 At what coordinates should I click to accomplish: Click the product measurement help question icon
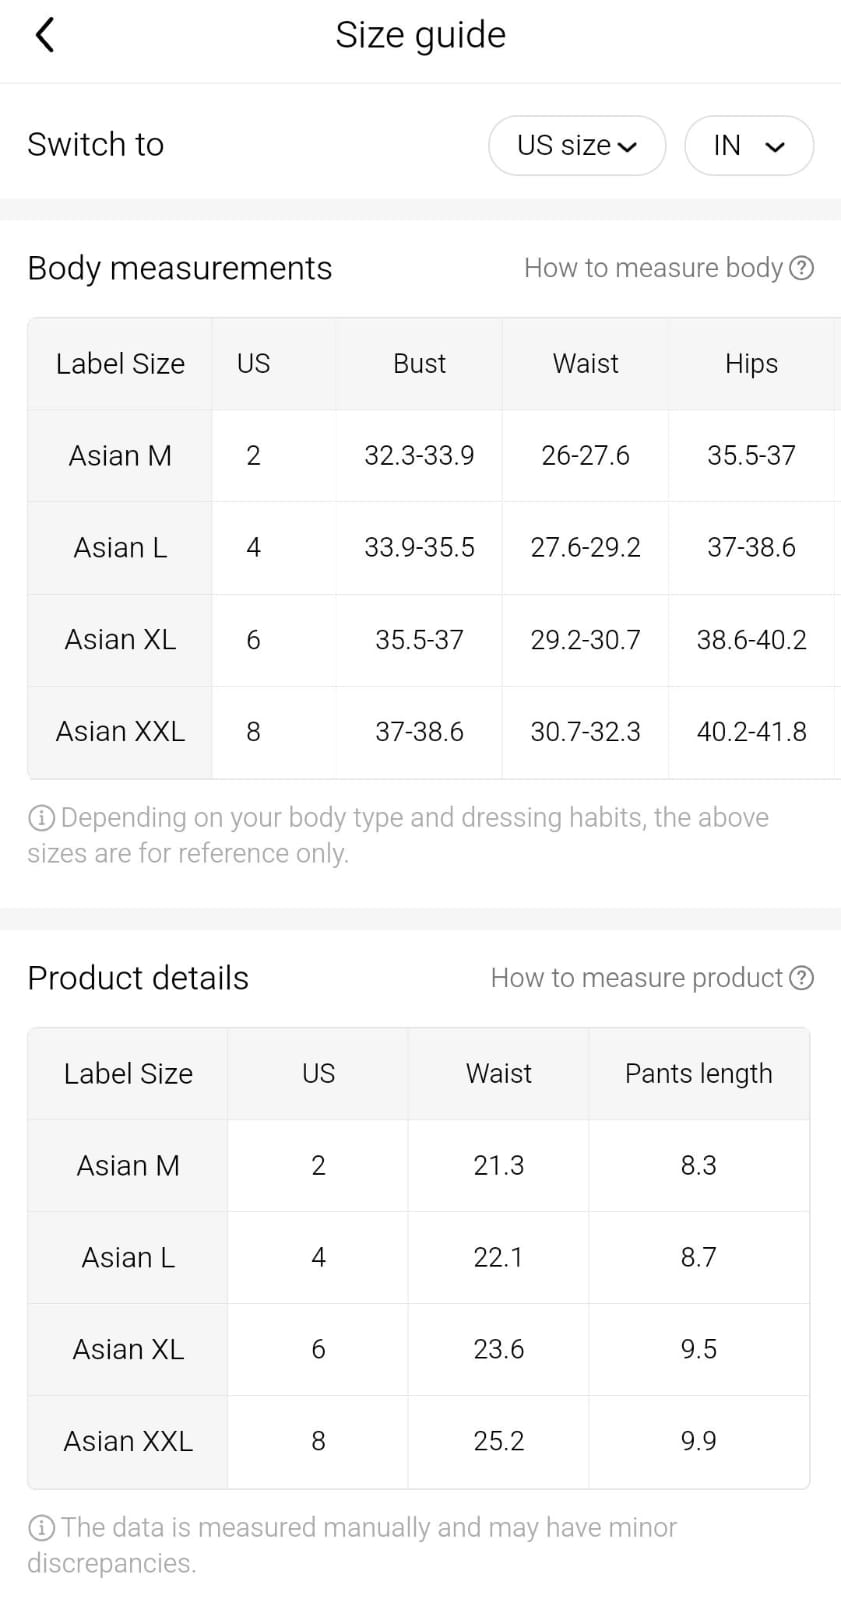pyautogui.click(x=801, y=978)
